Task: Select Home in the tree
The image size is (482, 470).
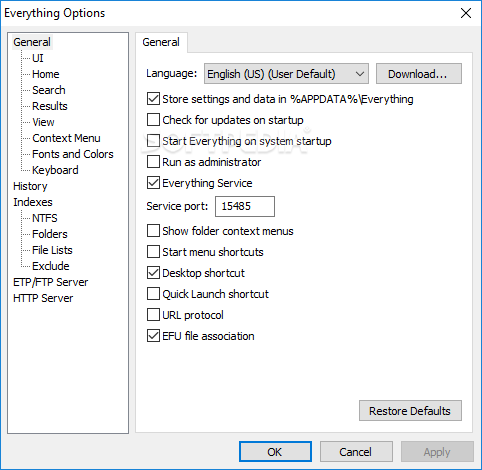Action: (46, 74)
